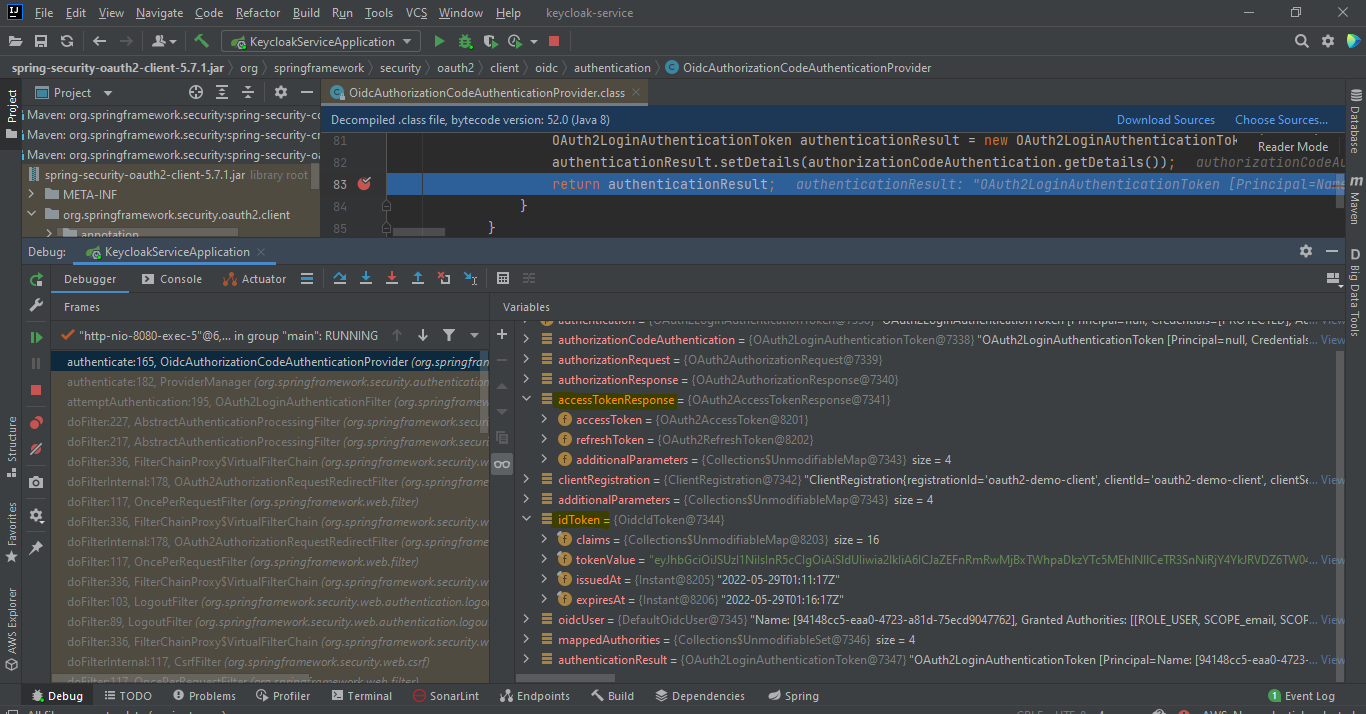The image size is (1366, 714).
Task: Click Step Over in debugger toolbar
Action: coord(340,279)
